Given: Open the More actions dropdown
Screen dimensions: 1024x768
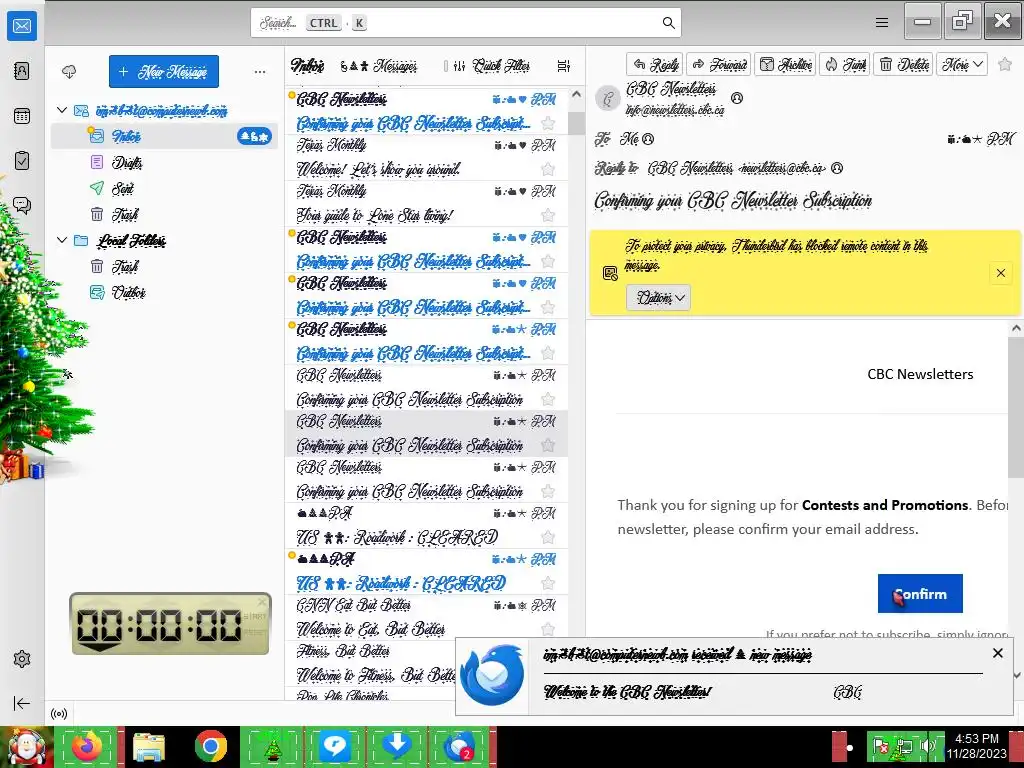Looking at the screenshot, I should click(x=961, y=64).
